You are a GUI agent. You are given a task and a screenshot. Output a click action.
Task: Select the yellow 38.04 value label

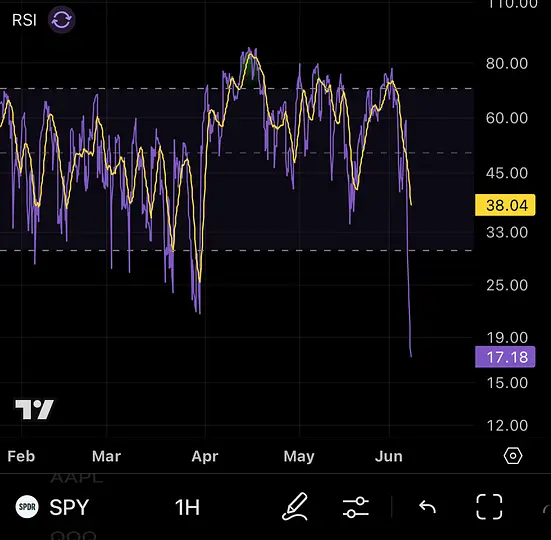(x=505, y=205)
